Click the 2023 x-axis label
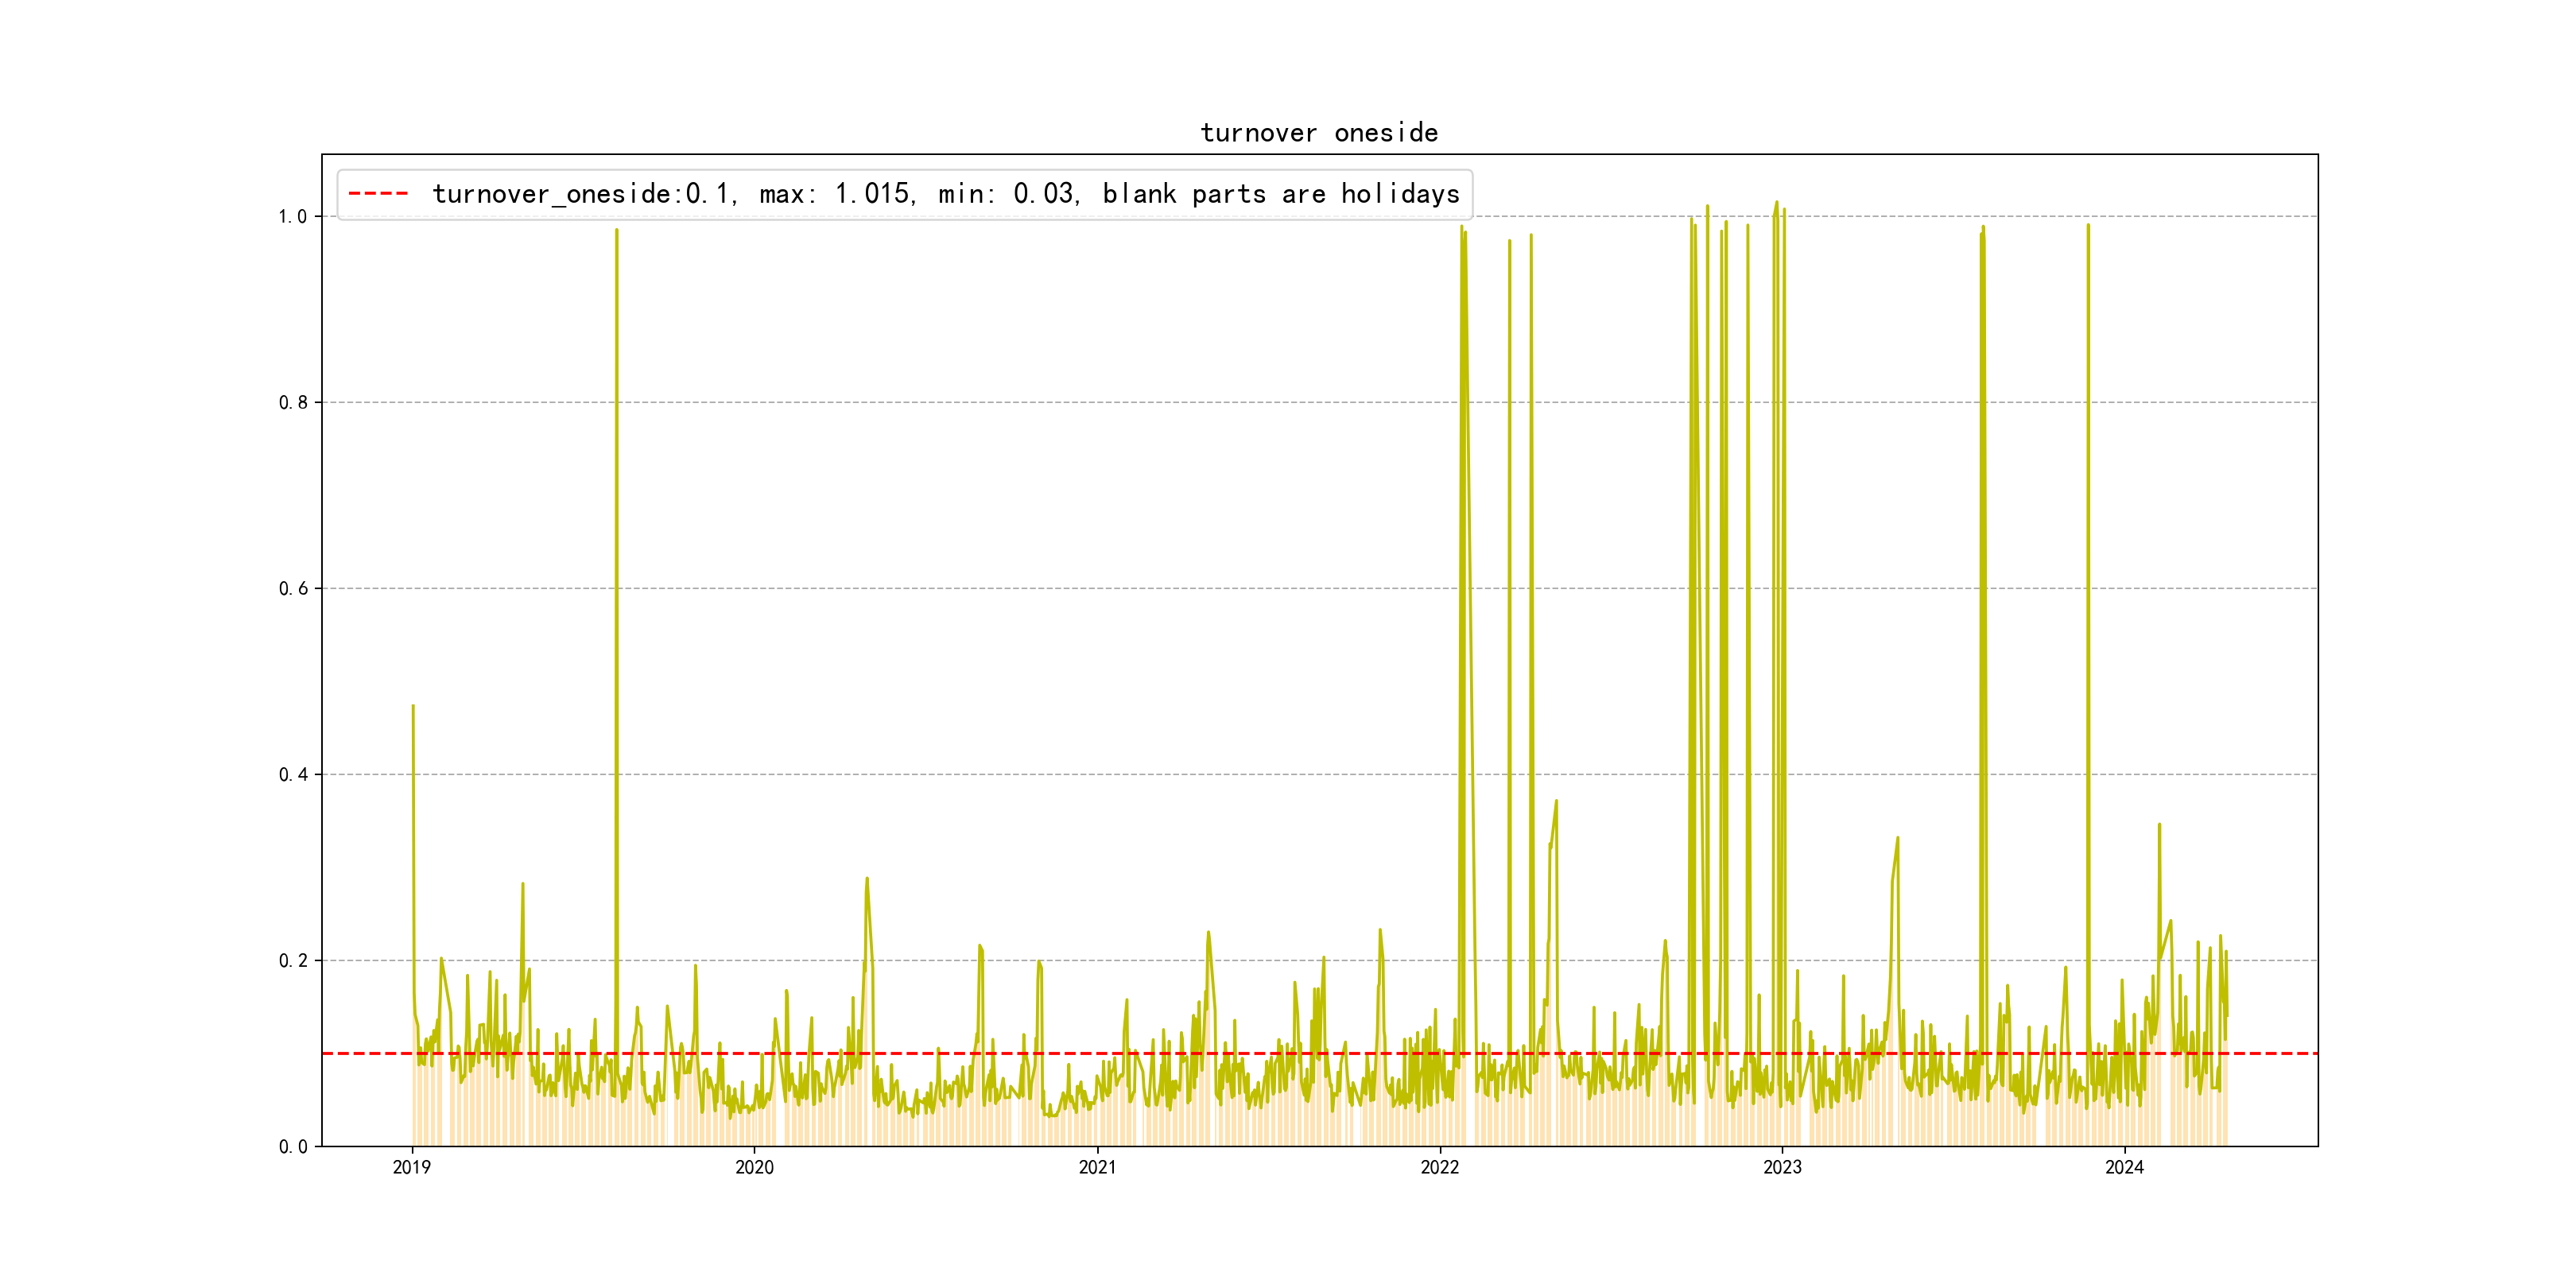2576x1288 pixels. click(1782, 1168)
